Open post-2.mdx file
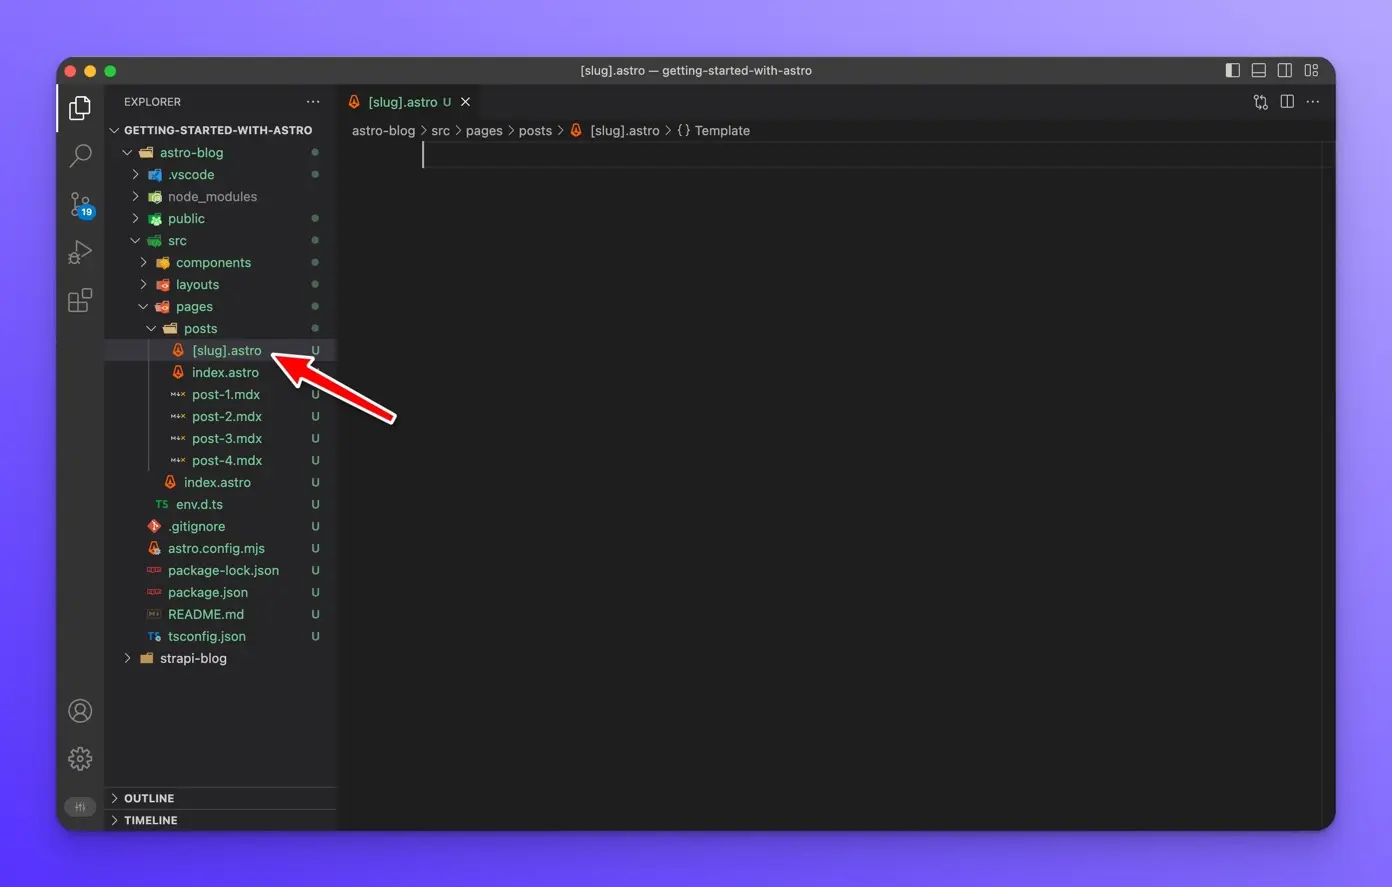 [220, 417]
